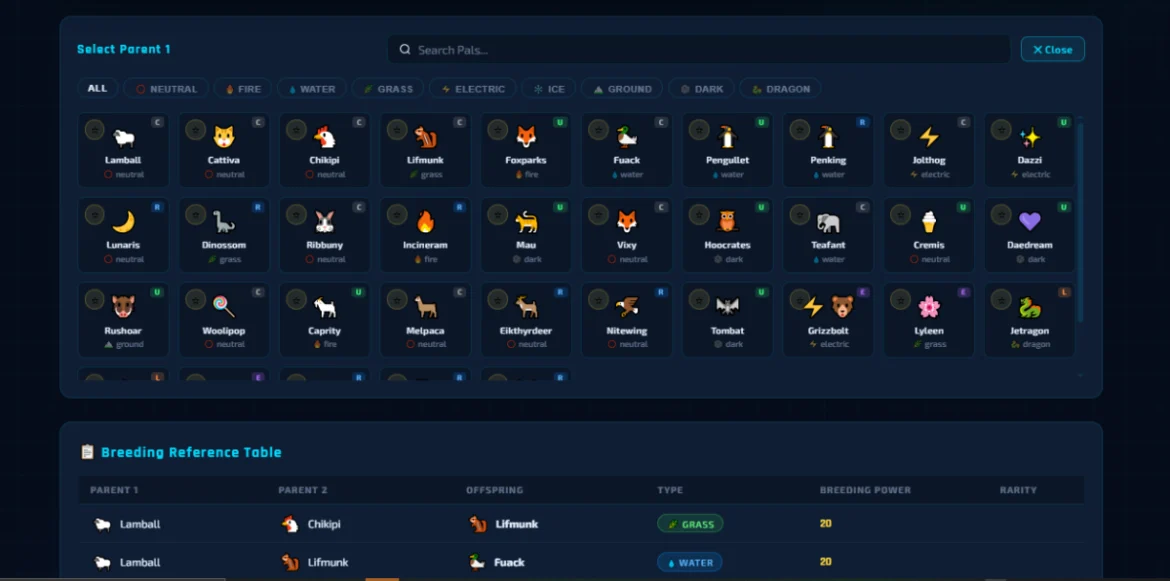This screenshot has width=1170, height=581.
Task: Select the Foxparks fox card
Action: coord(526,150)
